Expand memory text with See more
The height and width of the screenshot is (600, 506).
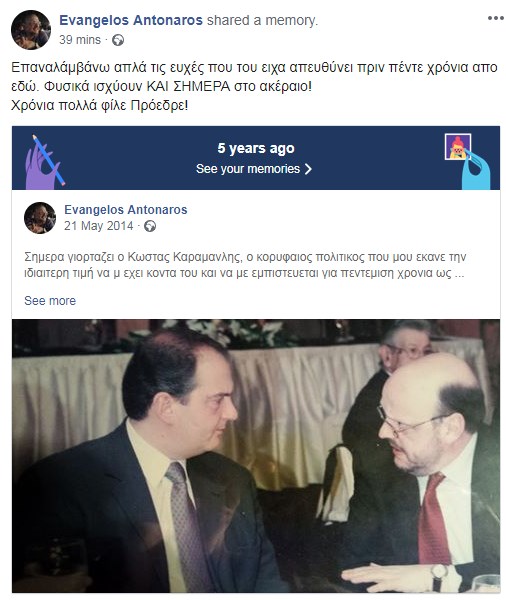[x=50, y=301]
